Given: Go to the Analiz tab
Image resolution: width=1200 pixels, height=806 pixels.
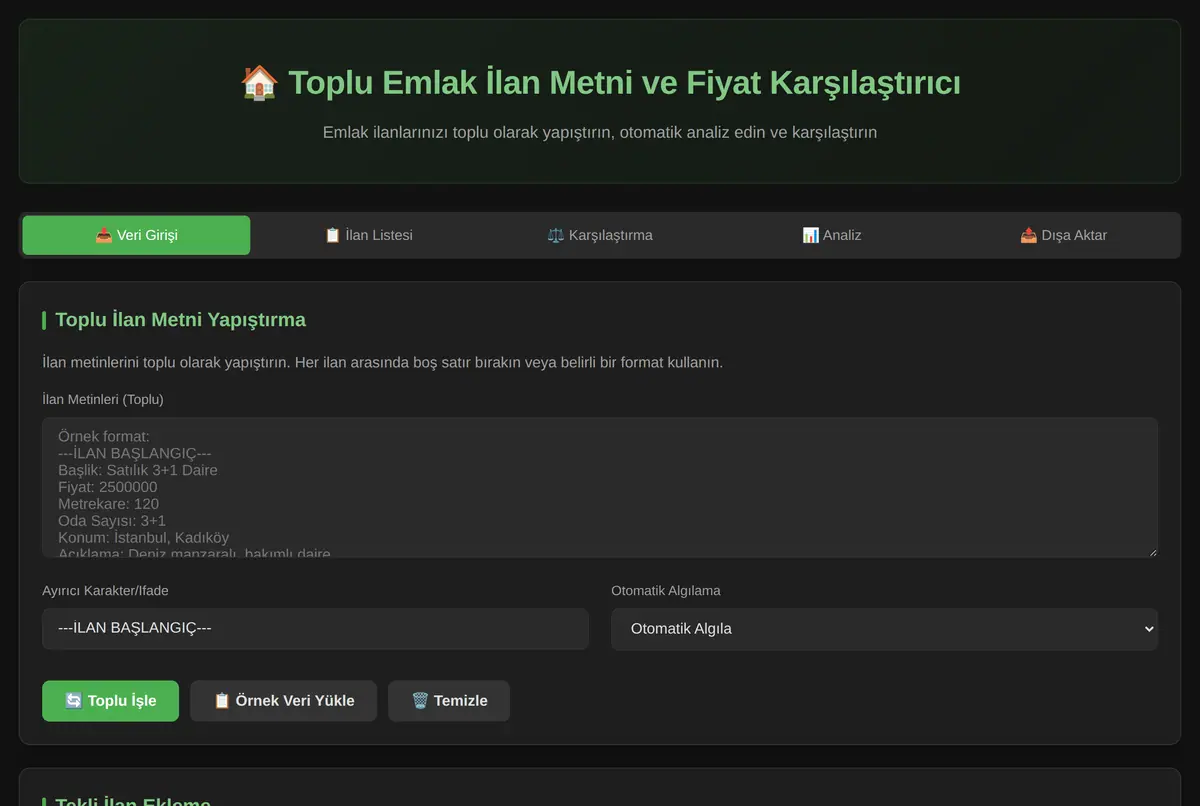Looking at the screenshot, I should (x=831, y=235).
